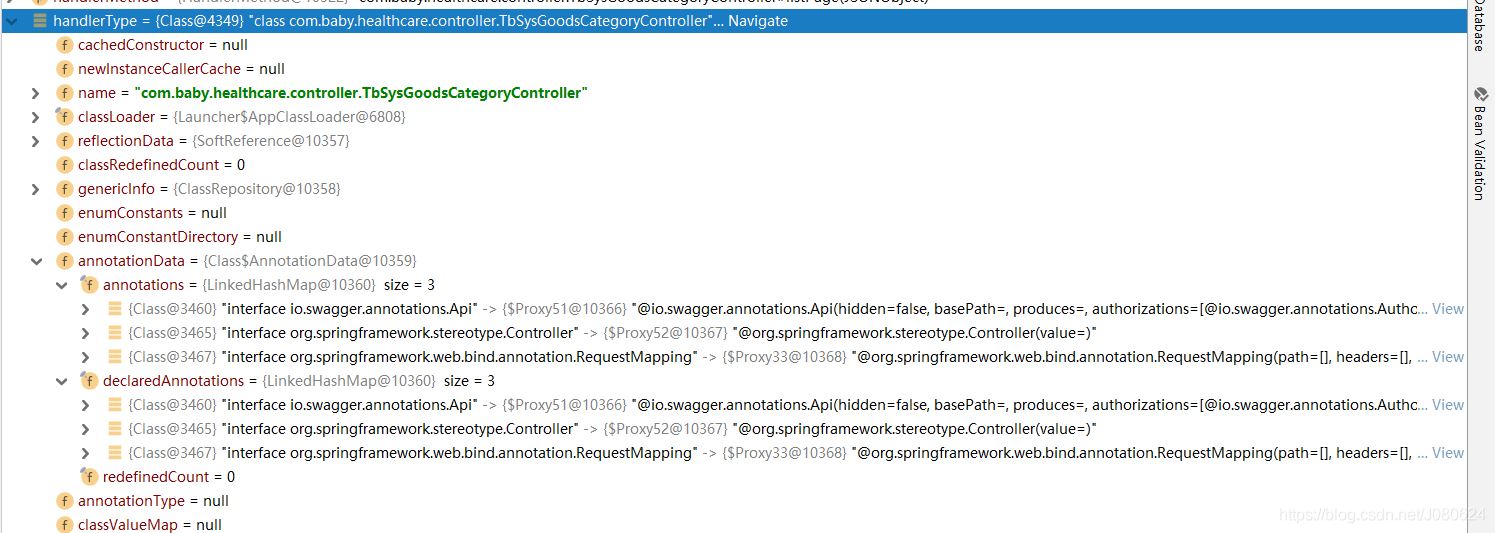Click map entry icon of declaredAnnotations Api row
This screenshot has width=1495, height=533.
point(115,405)
